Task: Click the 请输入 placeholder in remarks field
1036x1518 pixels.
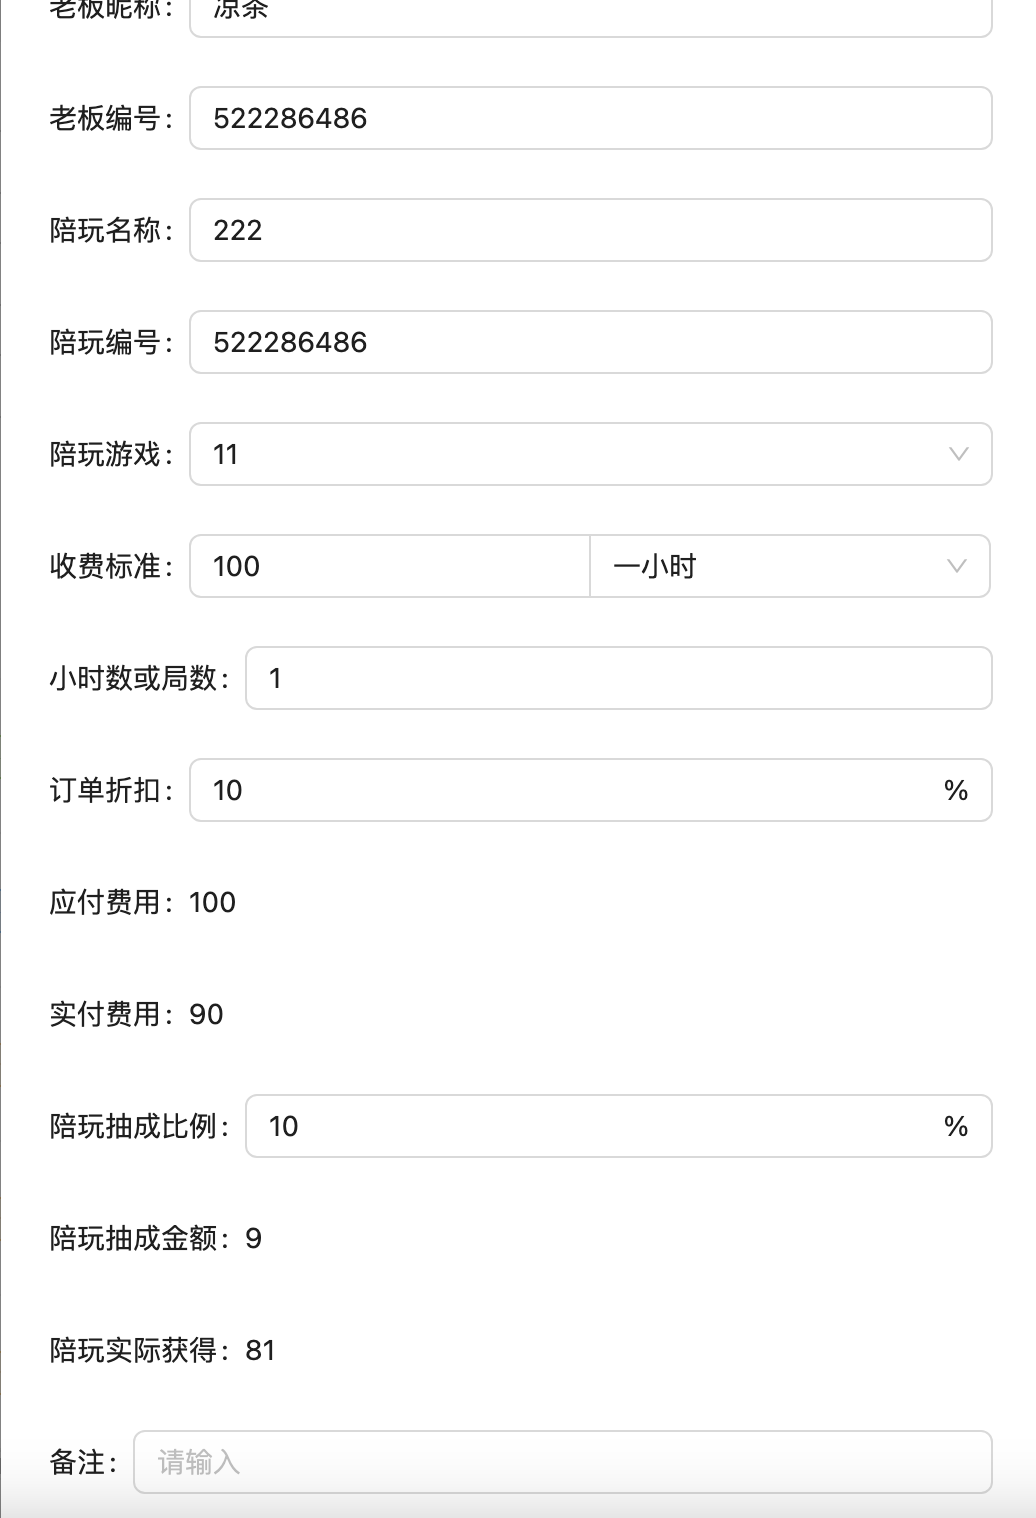Action: coord(197,1462)
